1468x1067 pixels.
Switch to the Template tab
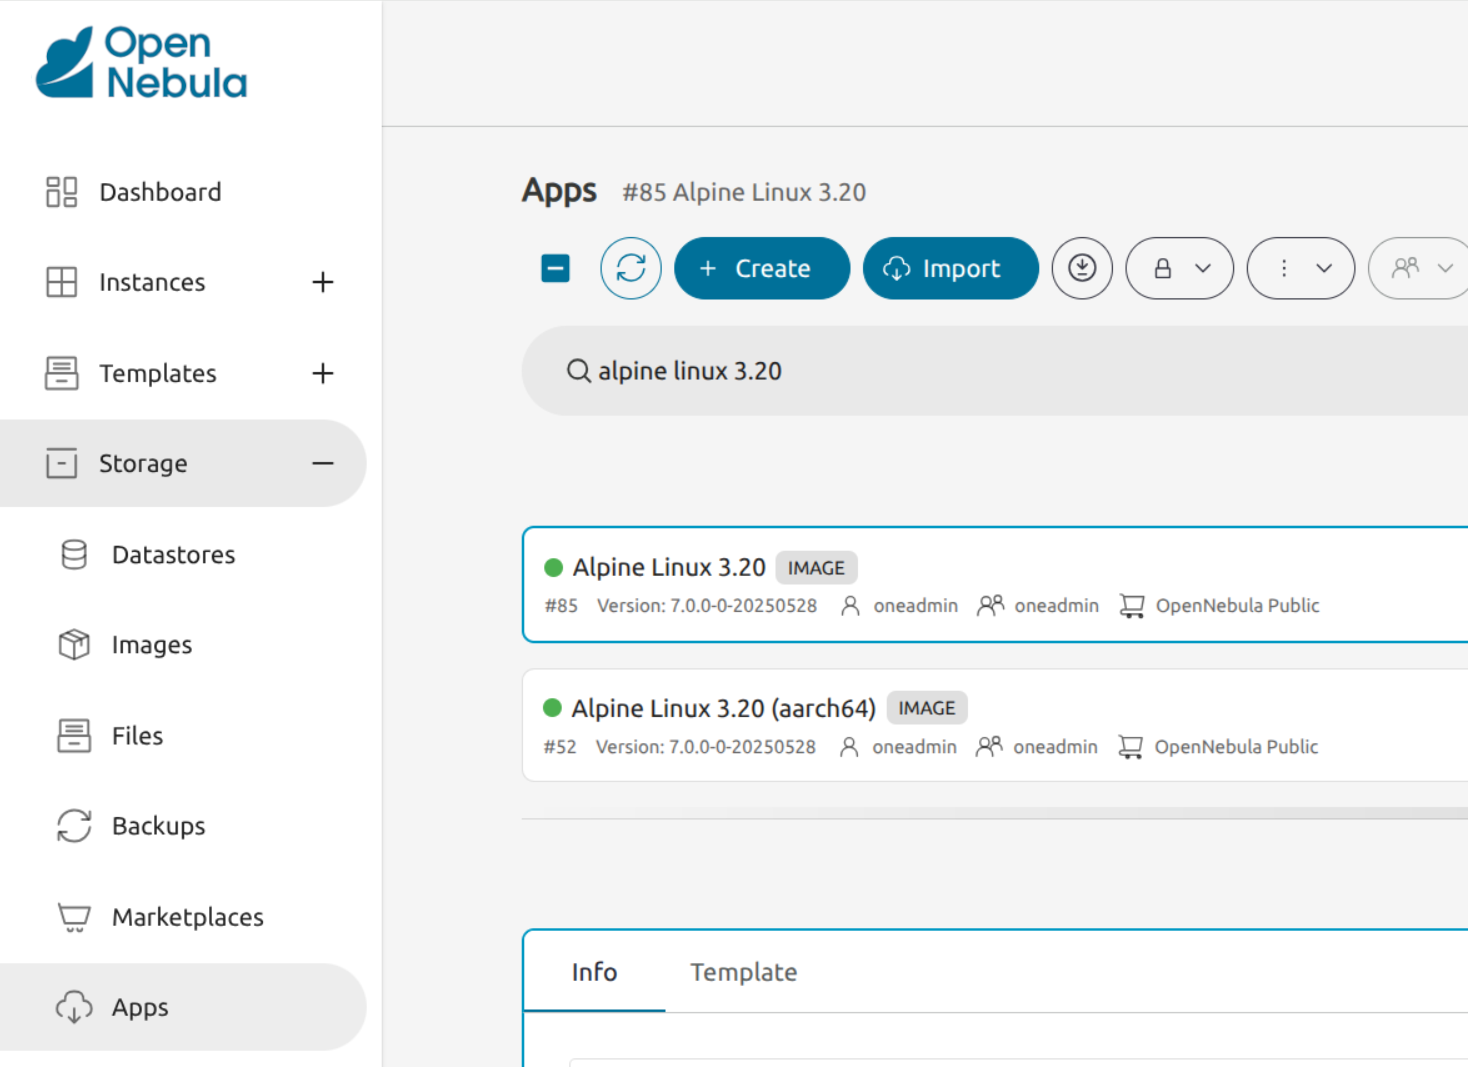click(743, 972)
